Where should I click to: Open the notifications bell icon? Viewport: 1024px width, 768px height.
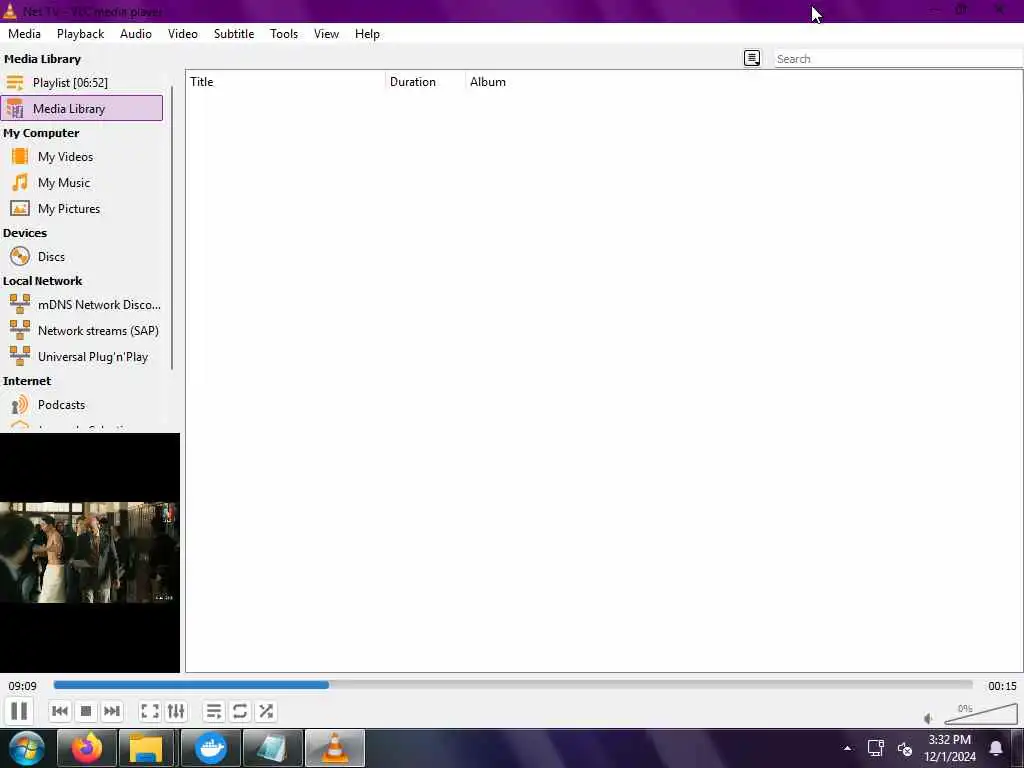click(995, 748)
